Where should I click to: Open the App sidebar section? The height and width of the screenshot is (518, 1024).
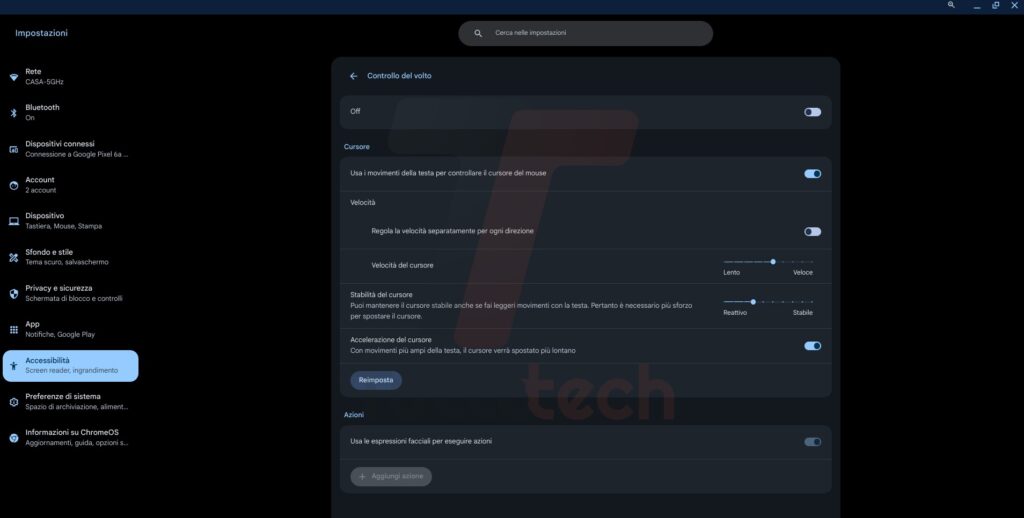coord(71,330)
